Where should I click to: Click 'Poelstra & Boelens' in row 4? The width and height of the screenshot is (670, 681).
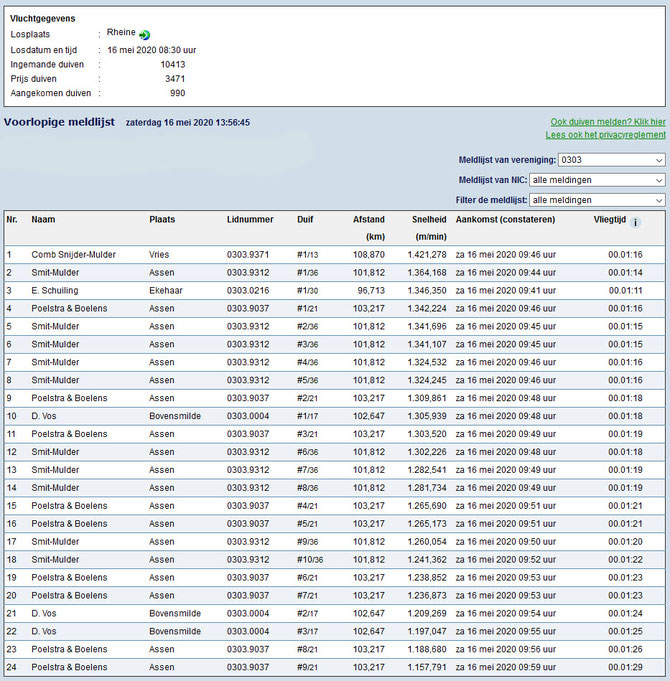[x=69, y=308]
